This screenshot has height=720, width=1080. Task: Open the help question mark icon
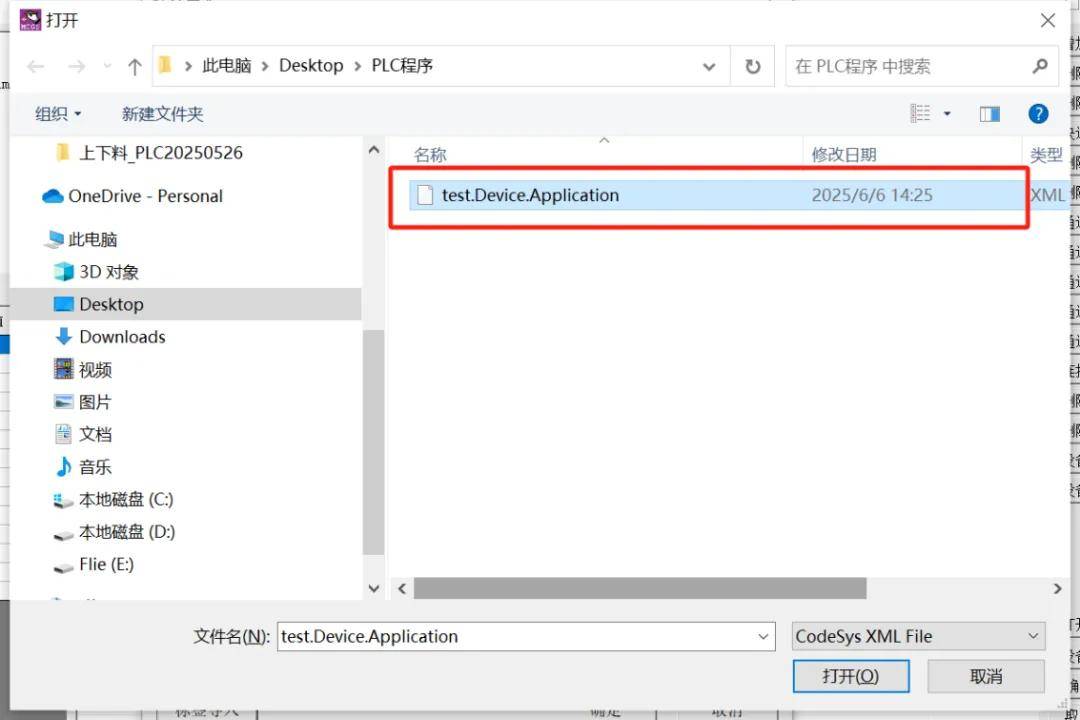[x=1039, y=114]
